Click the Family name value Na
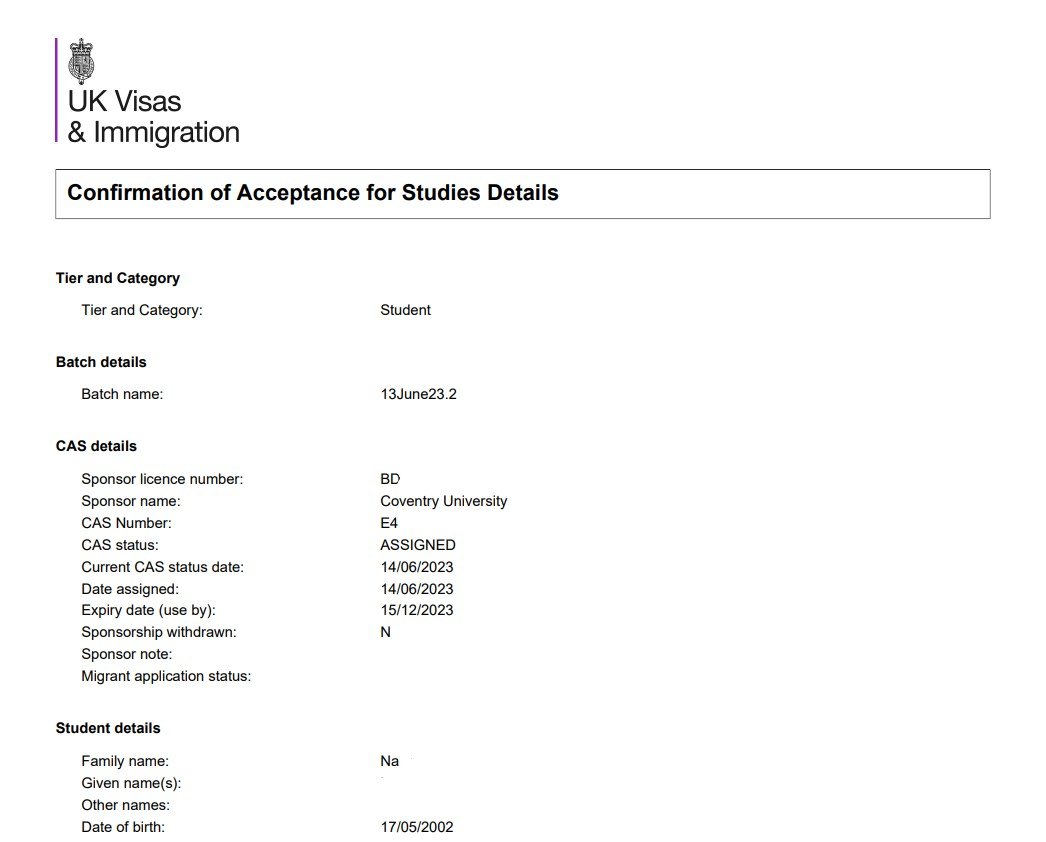 (x=389, y=761)
